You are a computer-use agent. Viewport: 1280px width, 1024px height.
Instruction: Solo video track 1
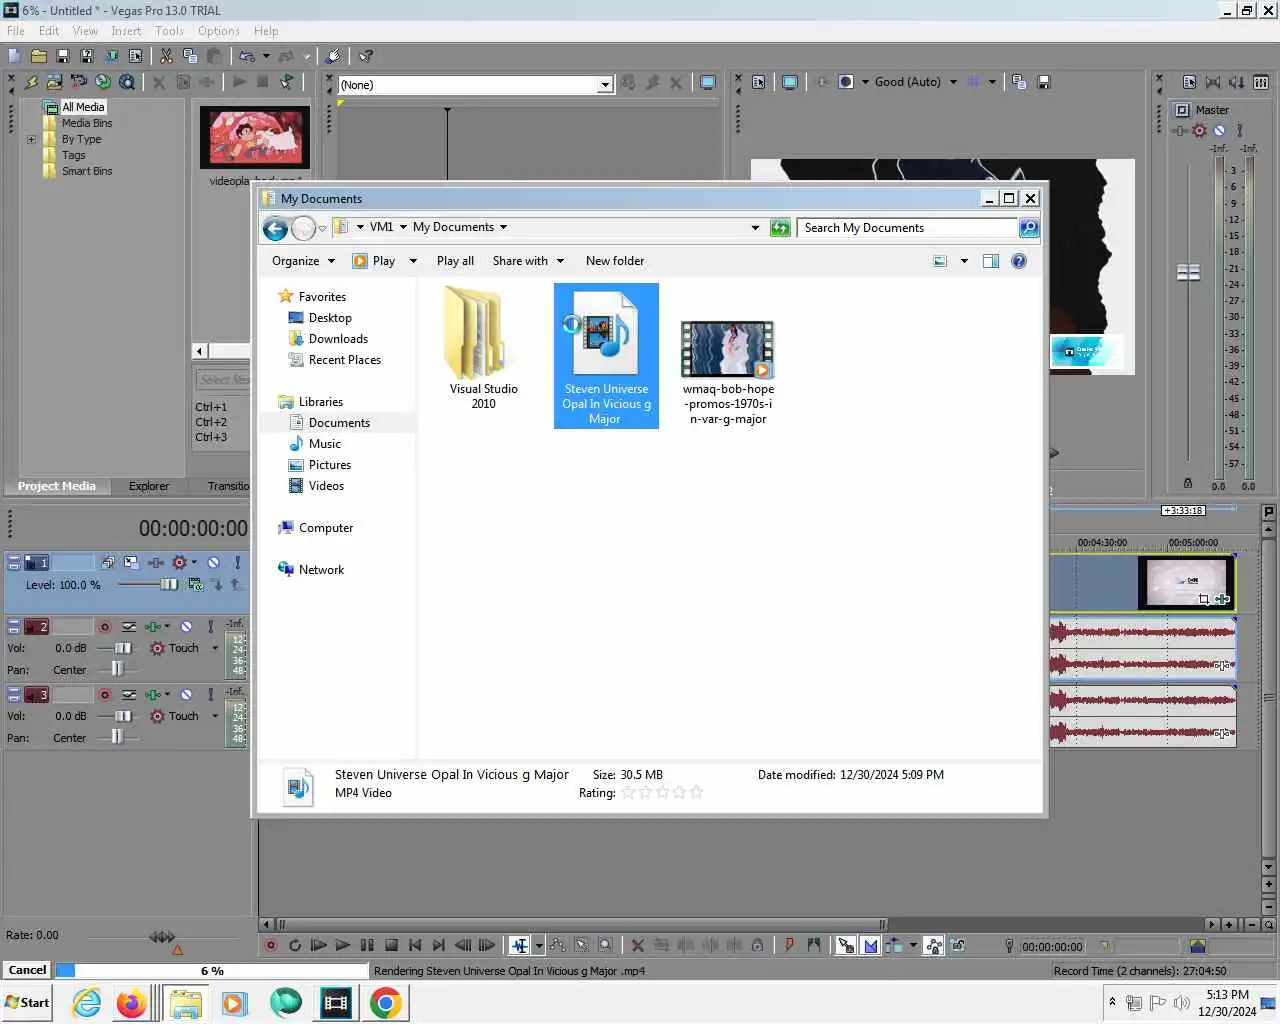[x=237, y=563]
